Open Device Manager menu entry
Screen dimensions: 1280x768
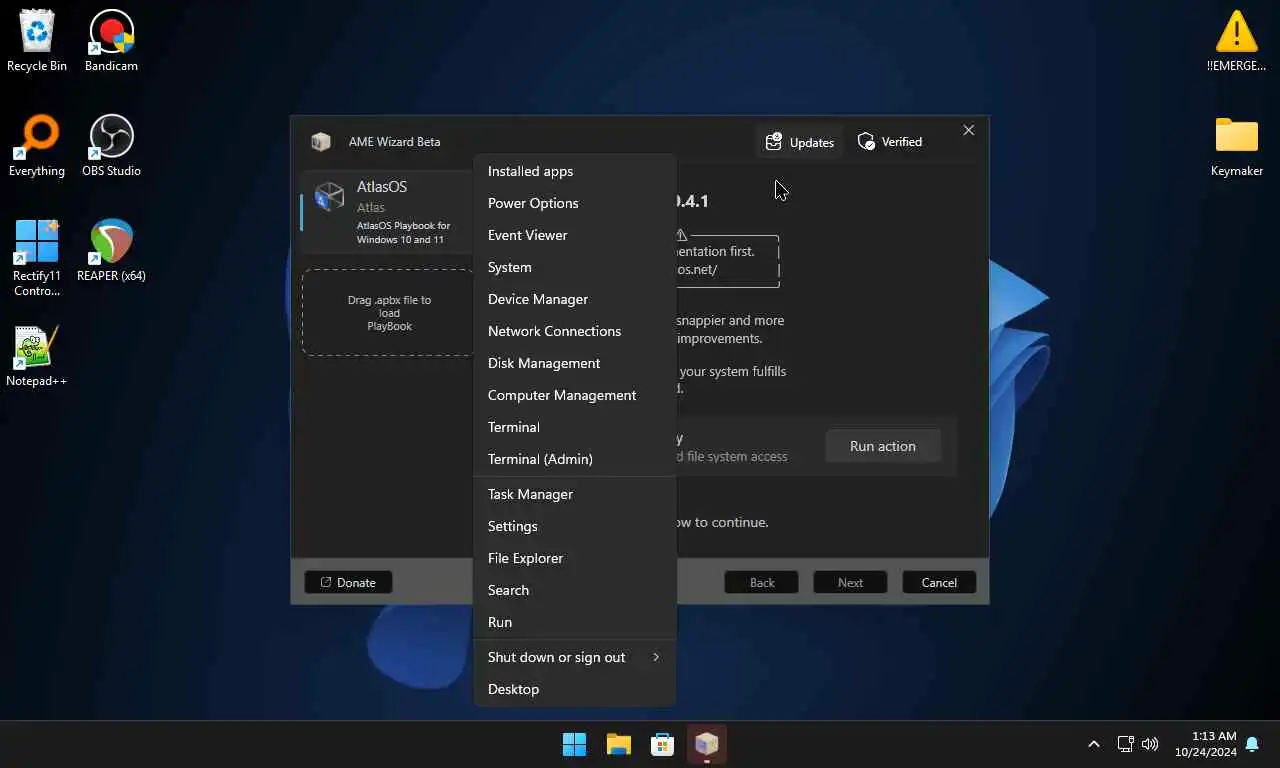click(575, 299)
